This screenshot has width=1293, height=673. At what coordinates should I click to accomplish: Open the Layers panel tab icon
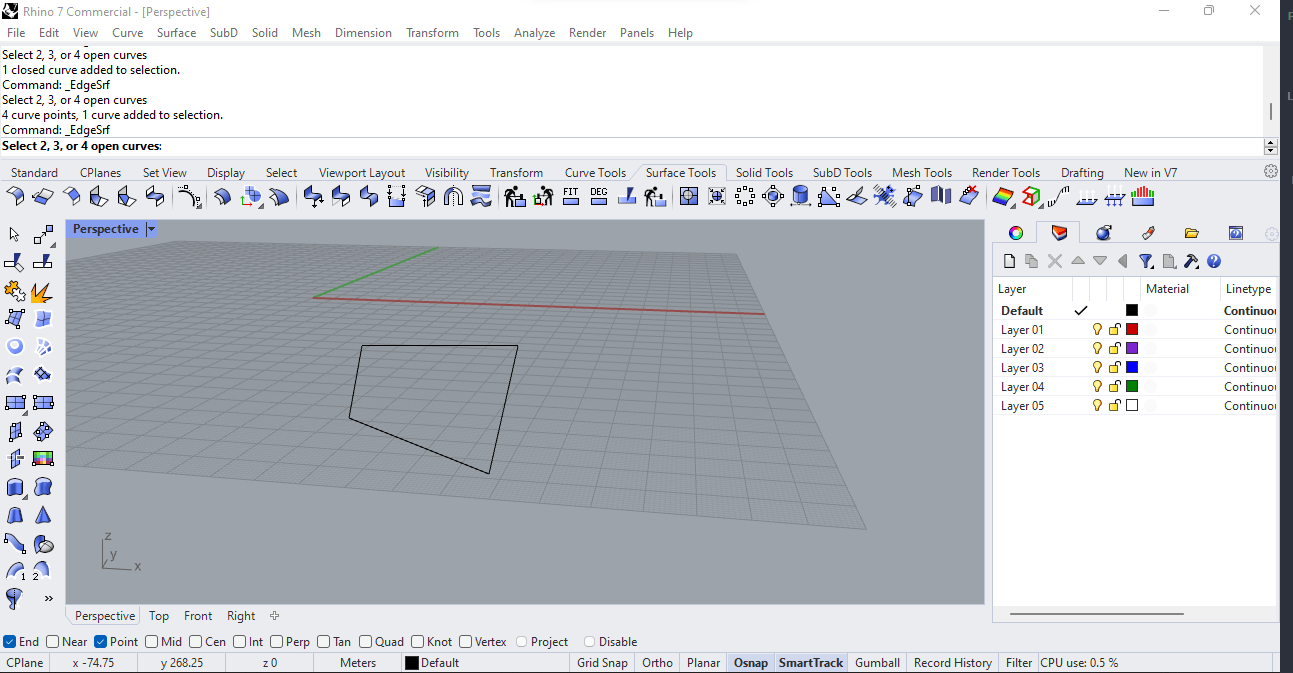pyautogui.click(x=1059, y=233)
